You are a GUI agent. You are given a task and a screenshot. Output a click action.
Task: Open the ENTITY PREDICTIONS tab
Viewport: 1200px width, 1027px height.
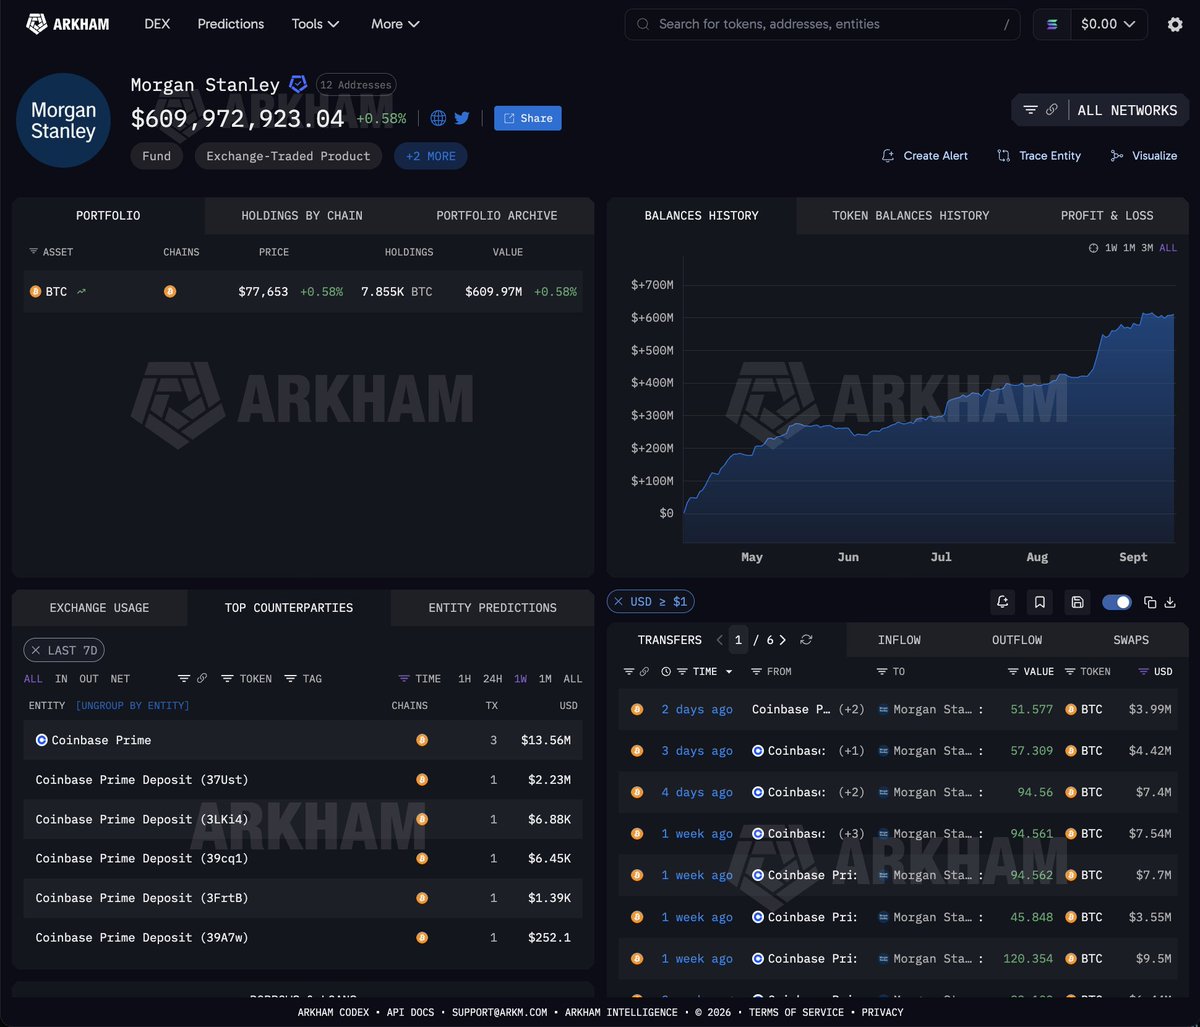coord(492,608)
